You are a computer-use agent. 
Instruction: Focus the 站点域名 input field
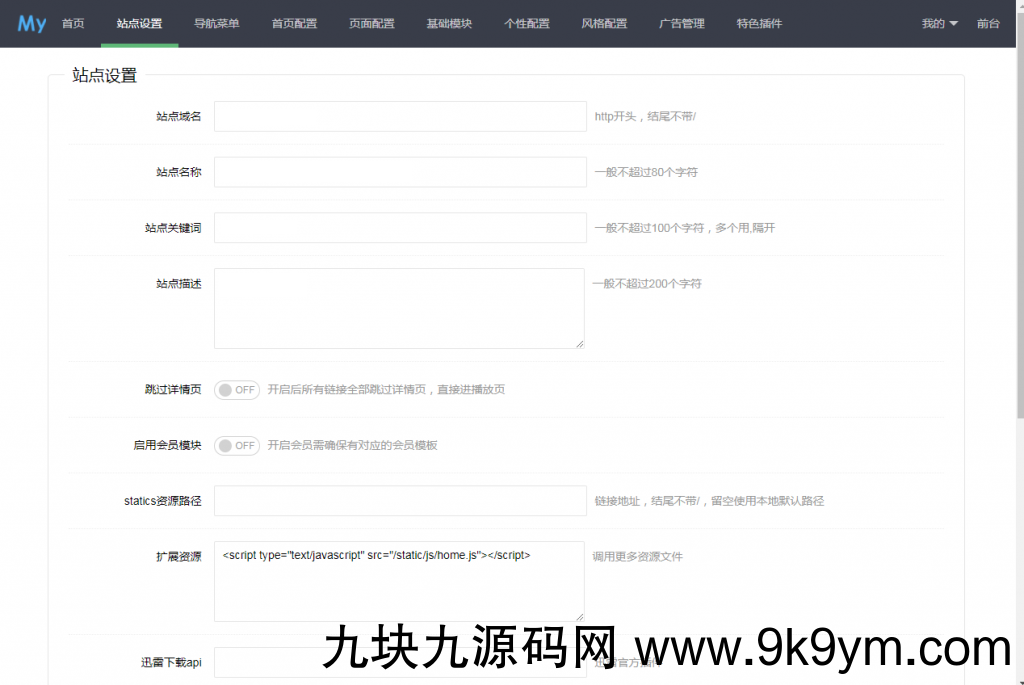click(400, 116)
